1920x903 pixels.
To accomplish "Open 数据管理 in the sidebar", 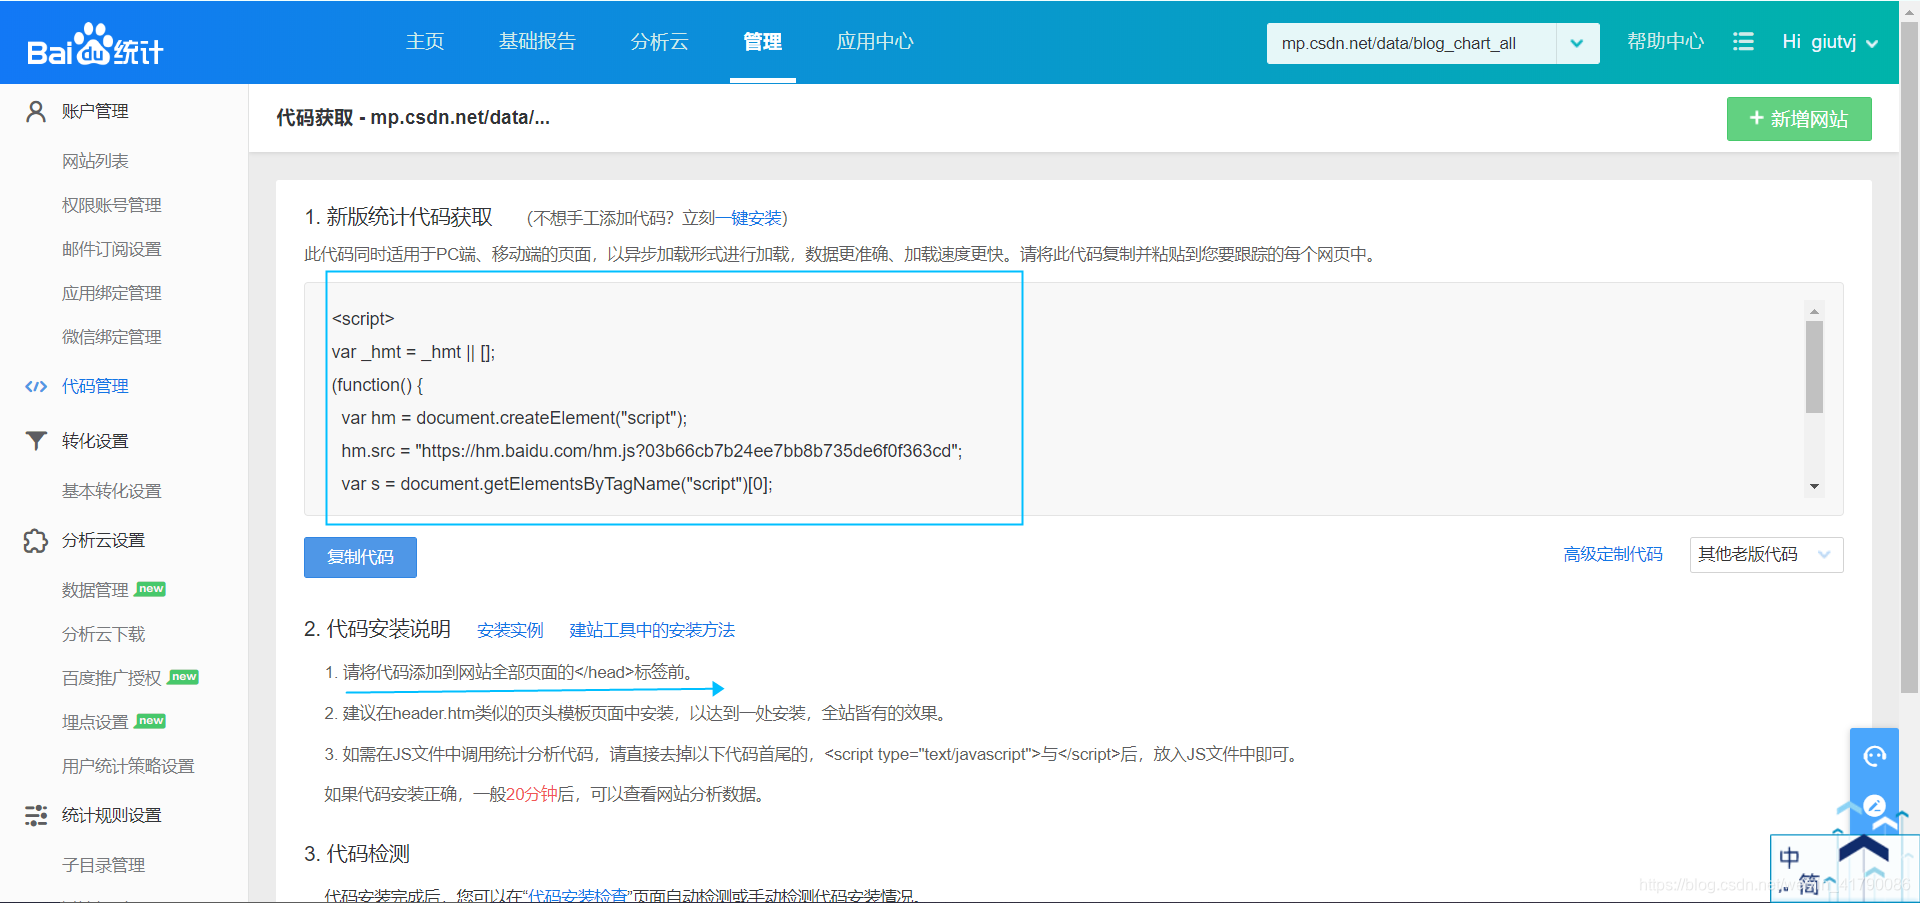I will click(x=95, y=590).
